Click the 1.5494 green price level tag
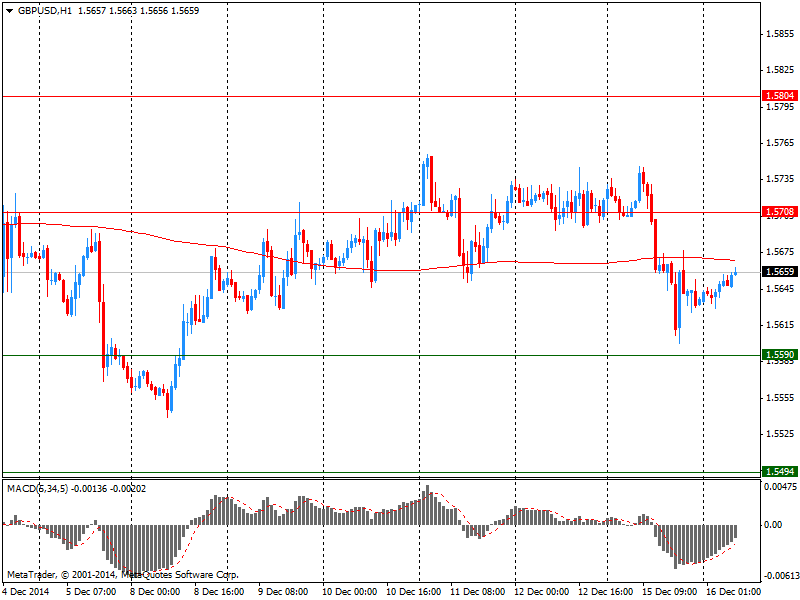Screen dimensions: 800x600 pyautogui.click(x=779, y=471)
